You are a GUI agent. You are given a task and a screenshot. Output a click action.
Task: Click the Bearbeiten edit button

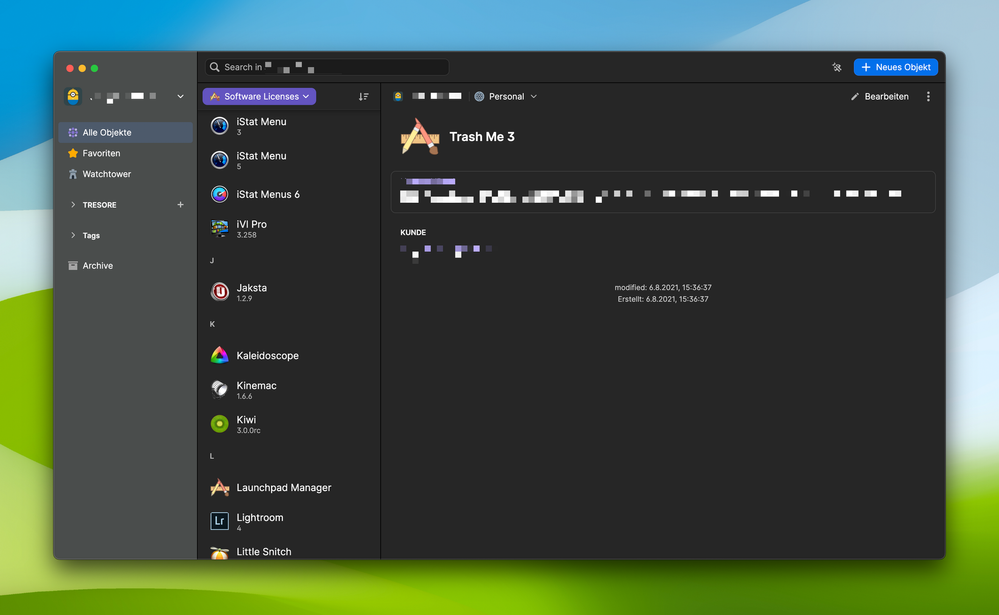pyautogui.click(x=880, y=96)
